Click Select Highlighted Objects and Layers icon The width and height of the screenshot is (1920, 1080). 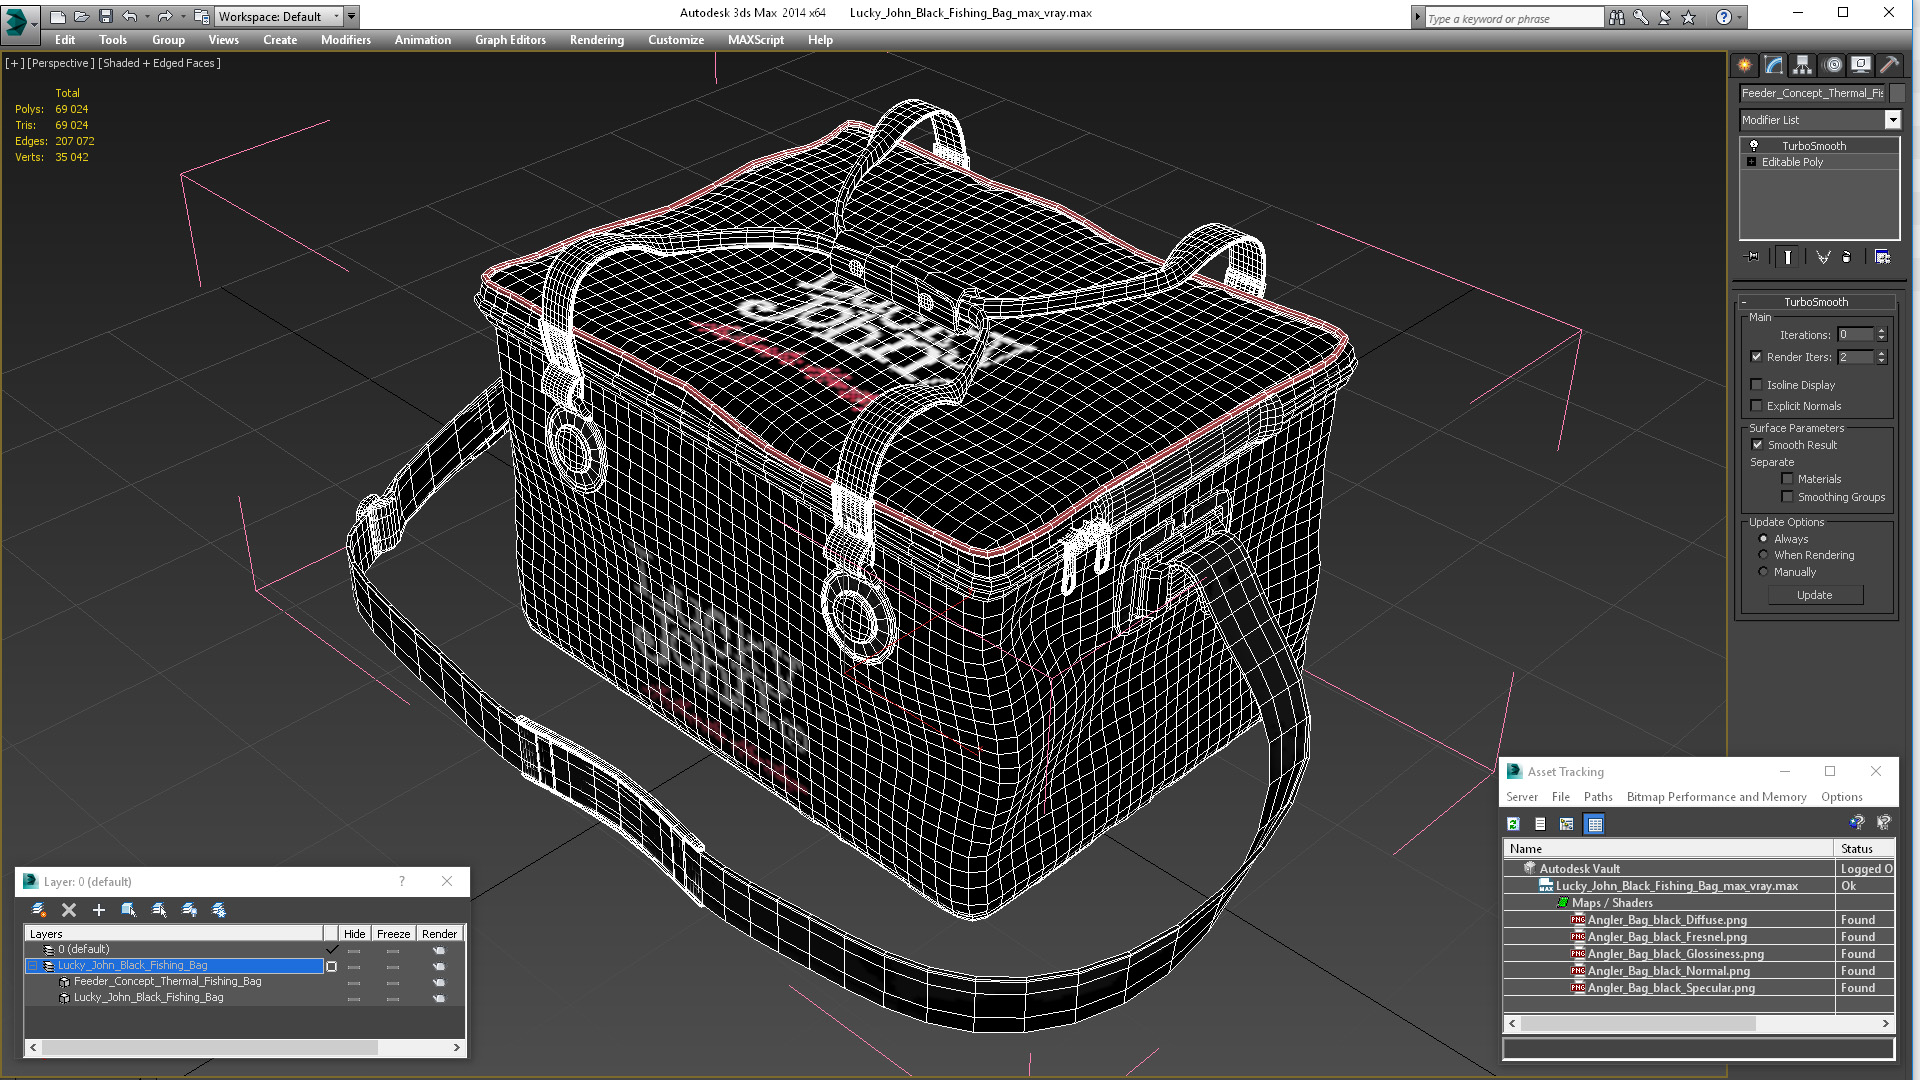pos(129,909)
